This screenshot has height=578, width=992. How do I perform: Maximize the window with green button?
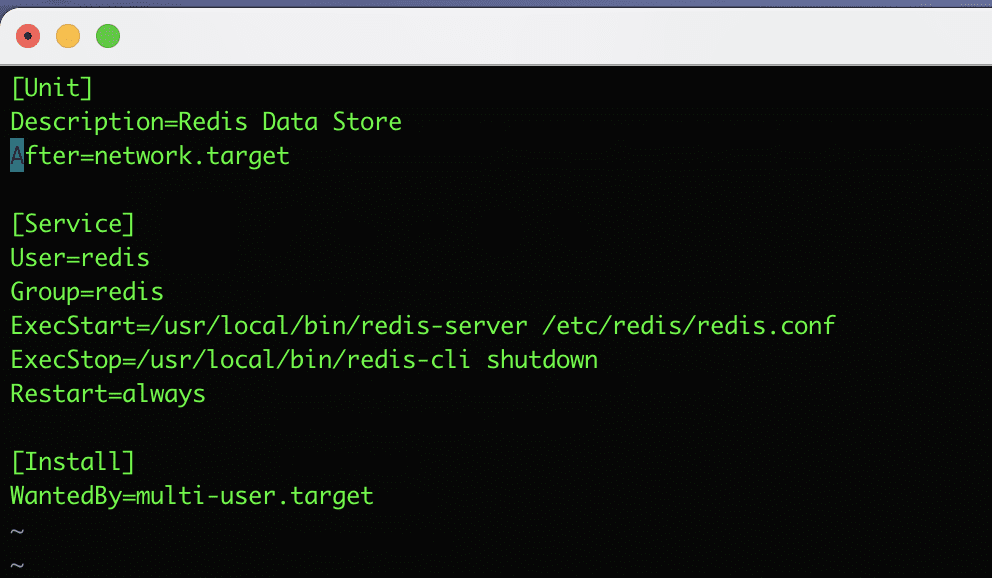coord(108,37)
